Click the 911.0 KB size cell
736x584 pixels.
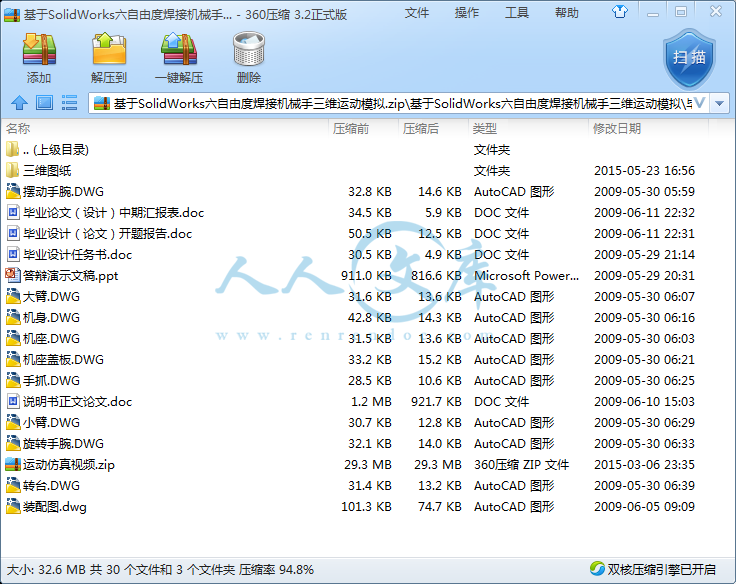[x=366, y=276]
